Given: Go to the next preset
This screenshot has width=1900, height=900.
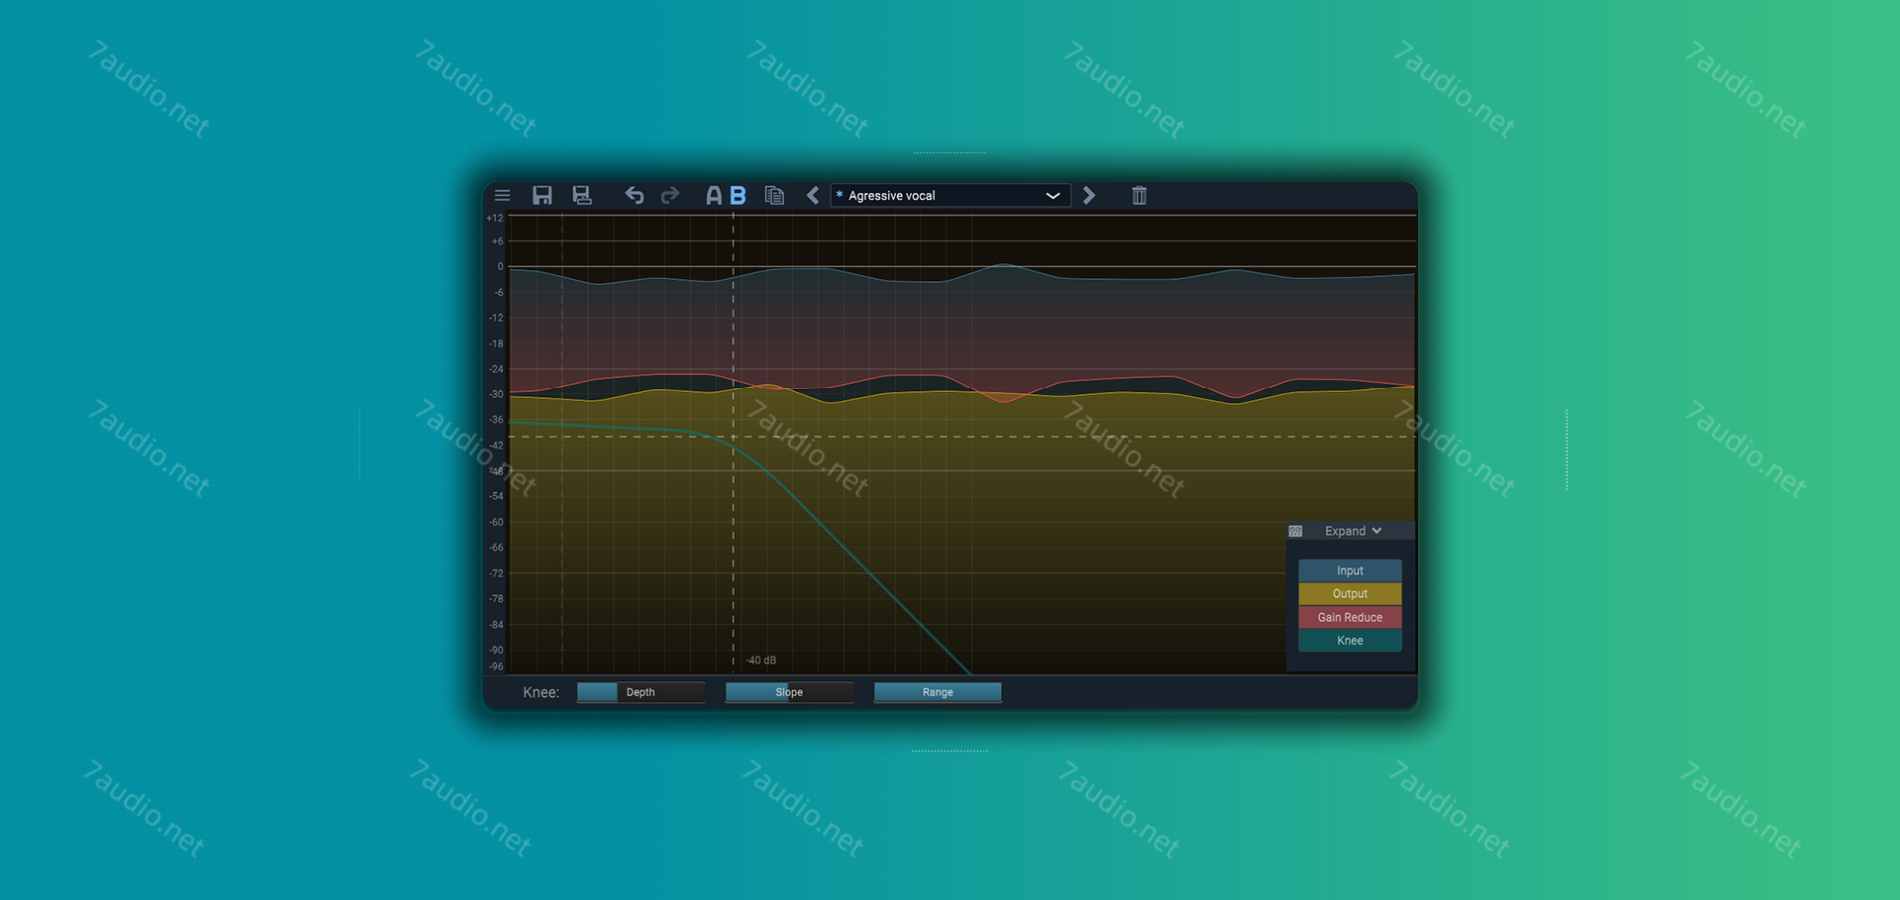Looking at the screenshot, I should point(1089,195).
